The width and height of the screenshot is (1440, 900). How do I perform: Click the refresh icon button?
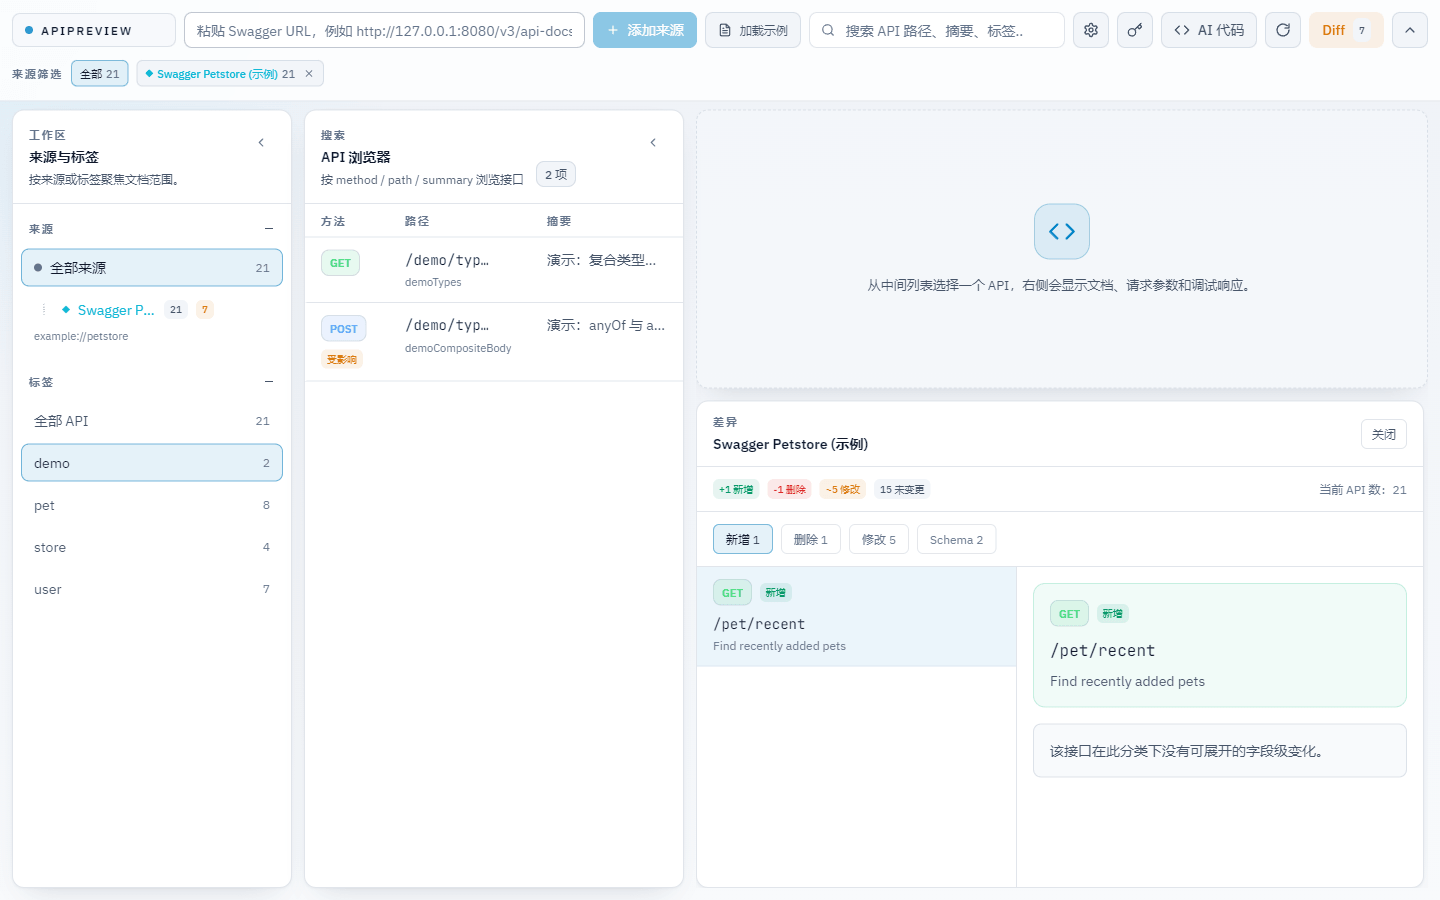click(1283, 30)
